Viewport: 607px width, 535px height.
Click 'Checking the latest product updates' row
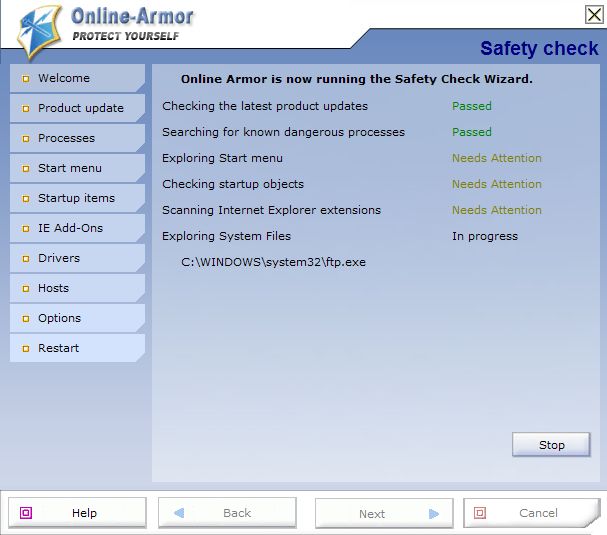pos(265,106)
